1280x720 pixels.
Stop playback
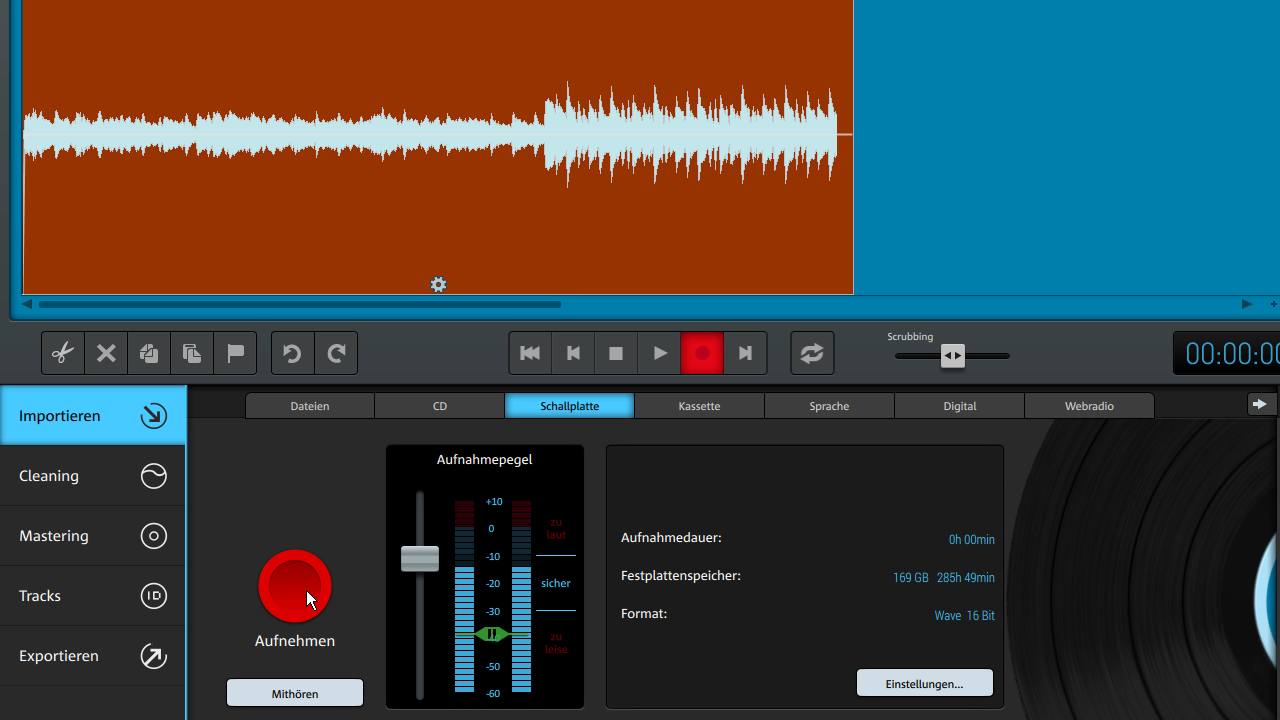tap(616, 353)
